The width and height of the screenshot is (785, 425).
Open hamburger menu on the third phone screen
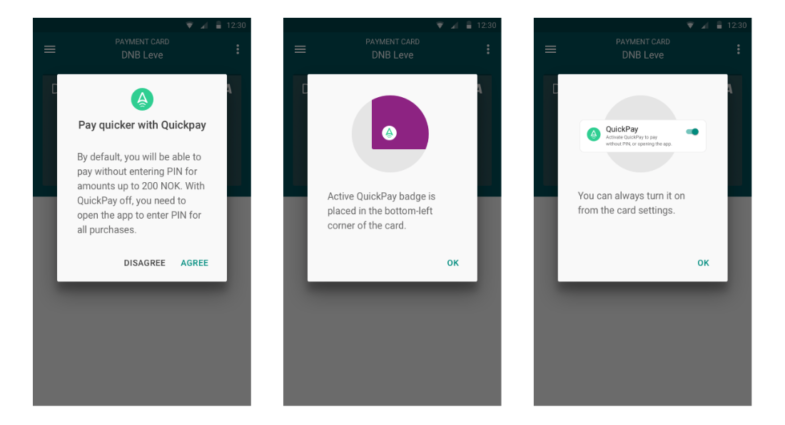click(x=550, y=49)
